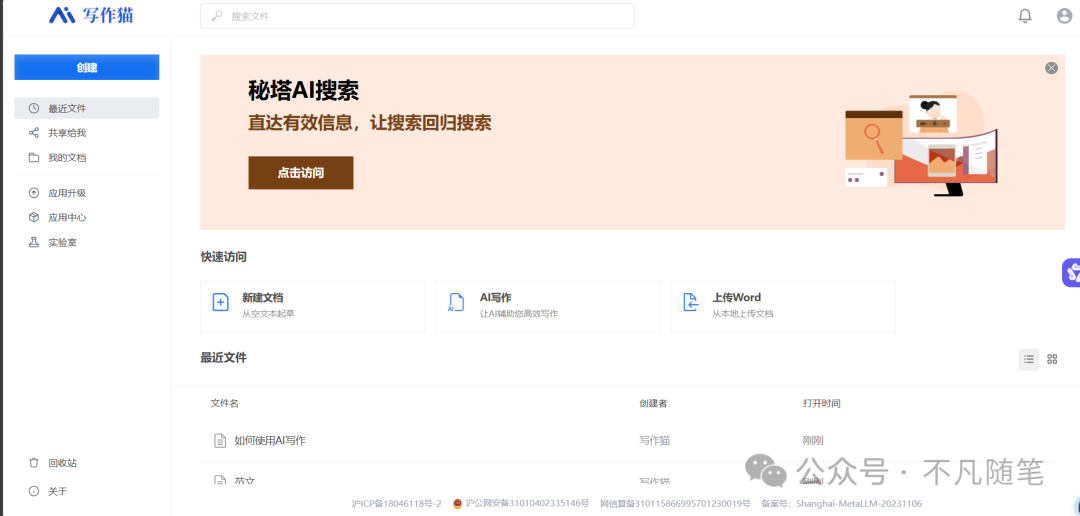Click the upgrade arrow icon beside 应用升级
The width and height of the screenshot is (1080, 516).
point(34,193)
